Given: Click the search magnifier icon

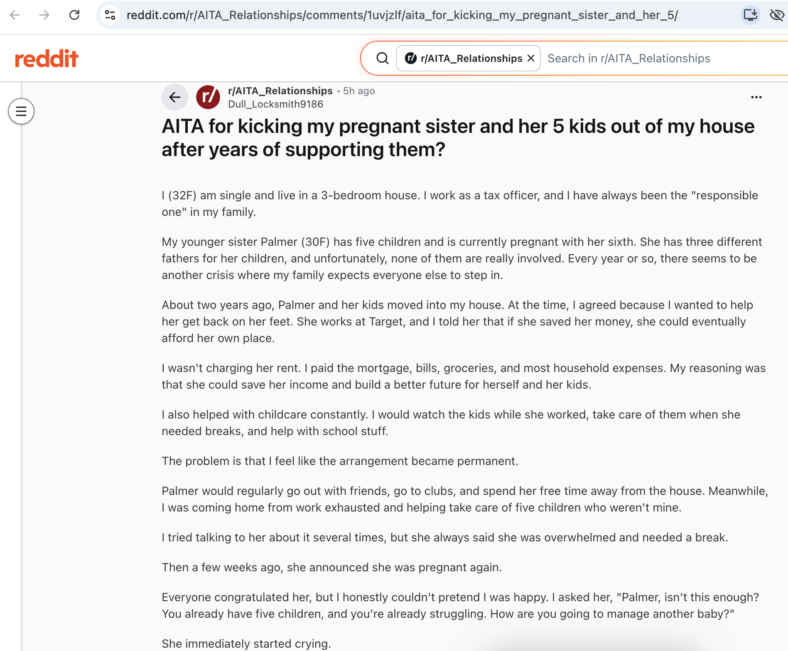Looking at the screenshot, I should pos(382,58).
